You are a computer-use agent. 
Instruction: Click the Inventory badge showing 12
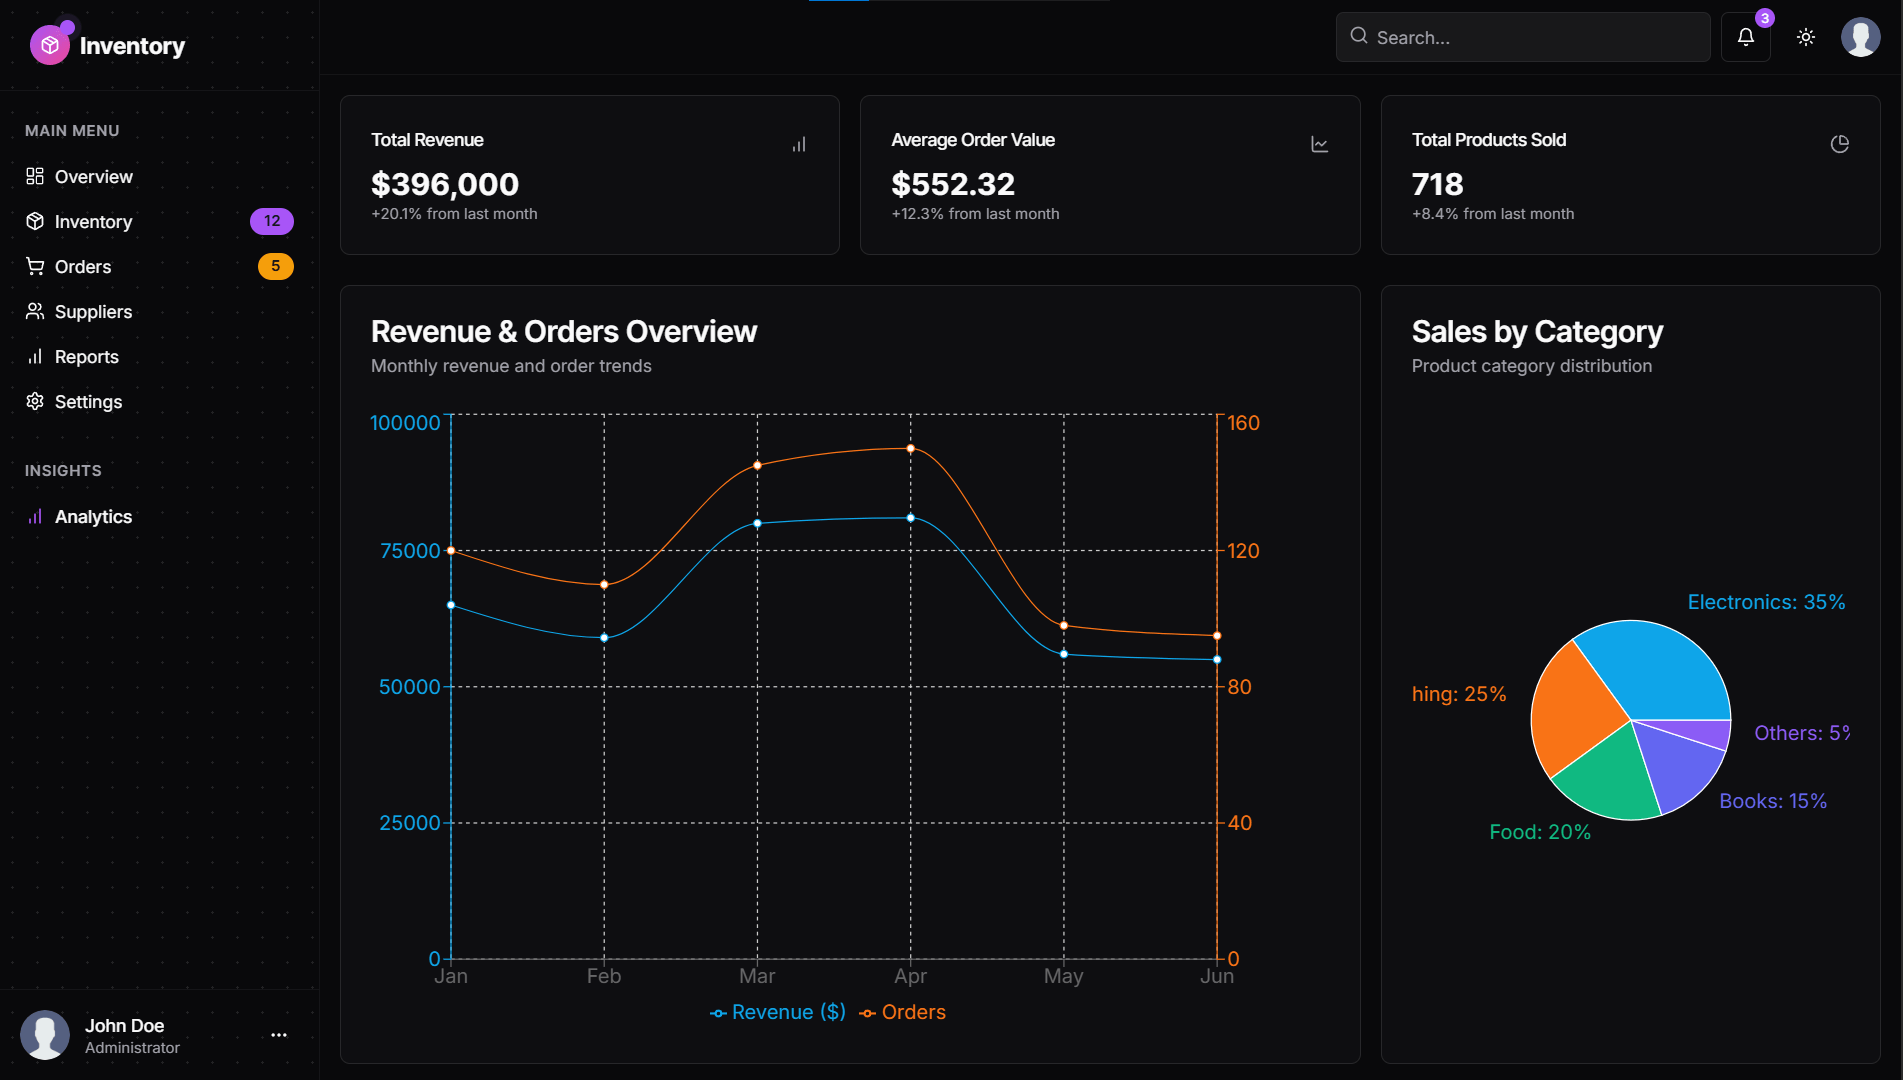pos(271,221)
